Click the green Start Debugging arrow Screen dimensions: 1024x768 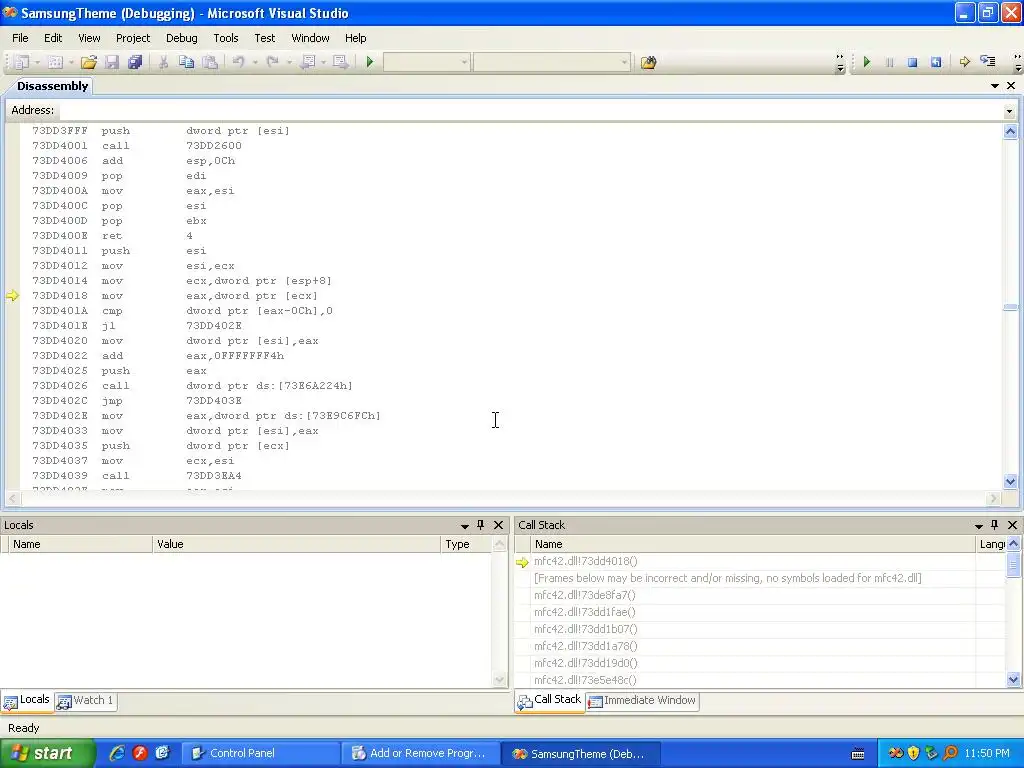coord(370,62)
